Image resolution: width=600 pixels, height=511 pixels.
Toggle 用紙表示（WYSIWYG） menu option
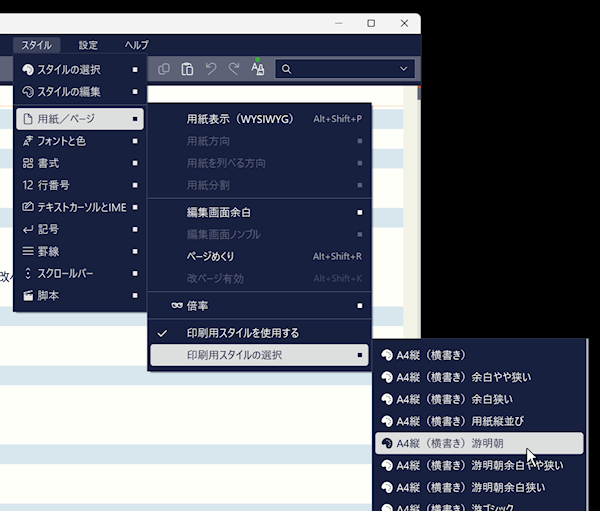coord(240,119)
